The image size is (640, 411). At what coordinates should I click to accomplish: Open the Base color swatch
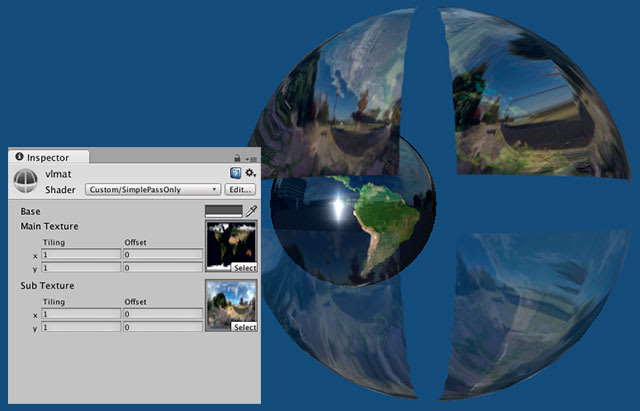point(223,211)
